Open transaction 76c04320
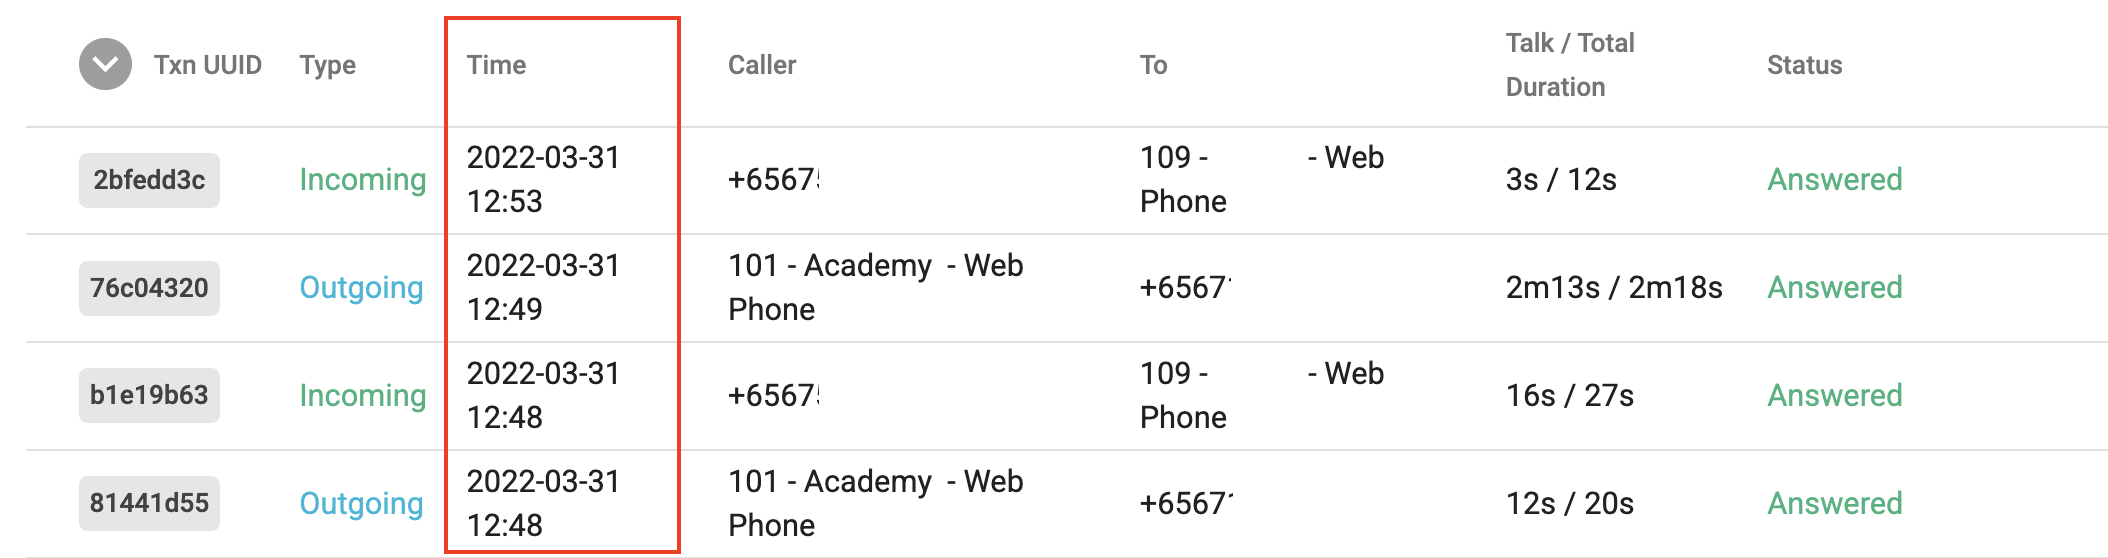 click(x=149, y=288)
